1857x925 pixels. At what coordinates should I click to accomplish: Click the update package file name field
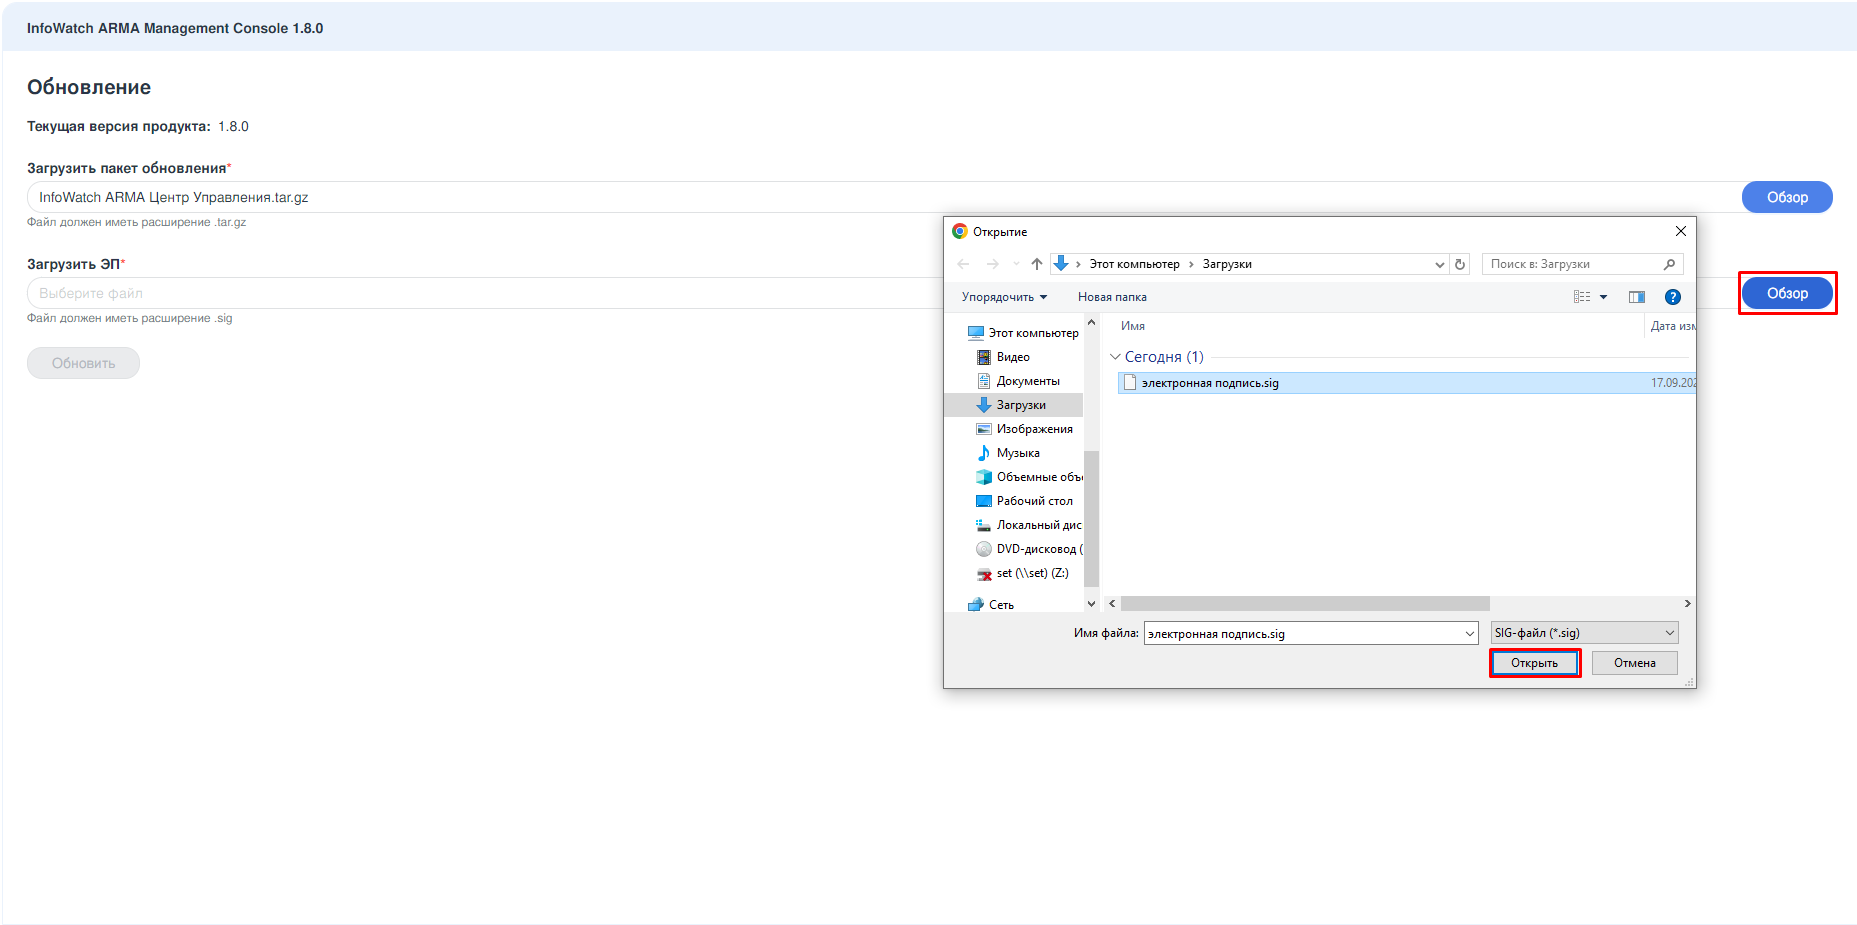point(884,197)
